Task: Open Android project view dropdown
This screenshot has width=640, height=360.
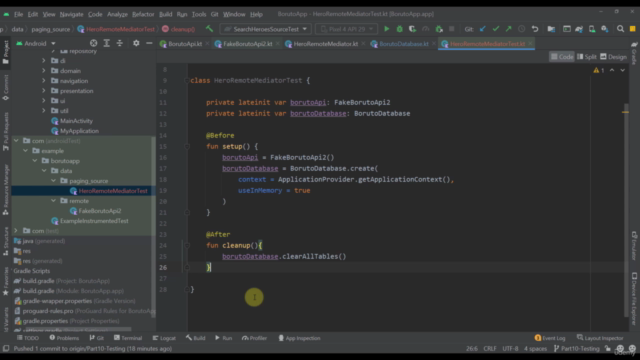Action: click(x=36, y=43)
